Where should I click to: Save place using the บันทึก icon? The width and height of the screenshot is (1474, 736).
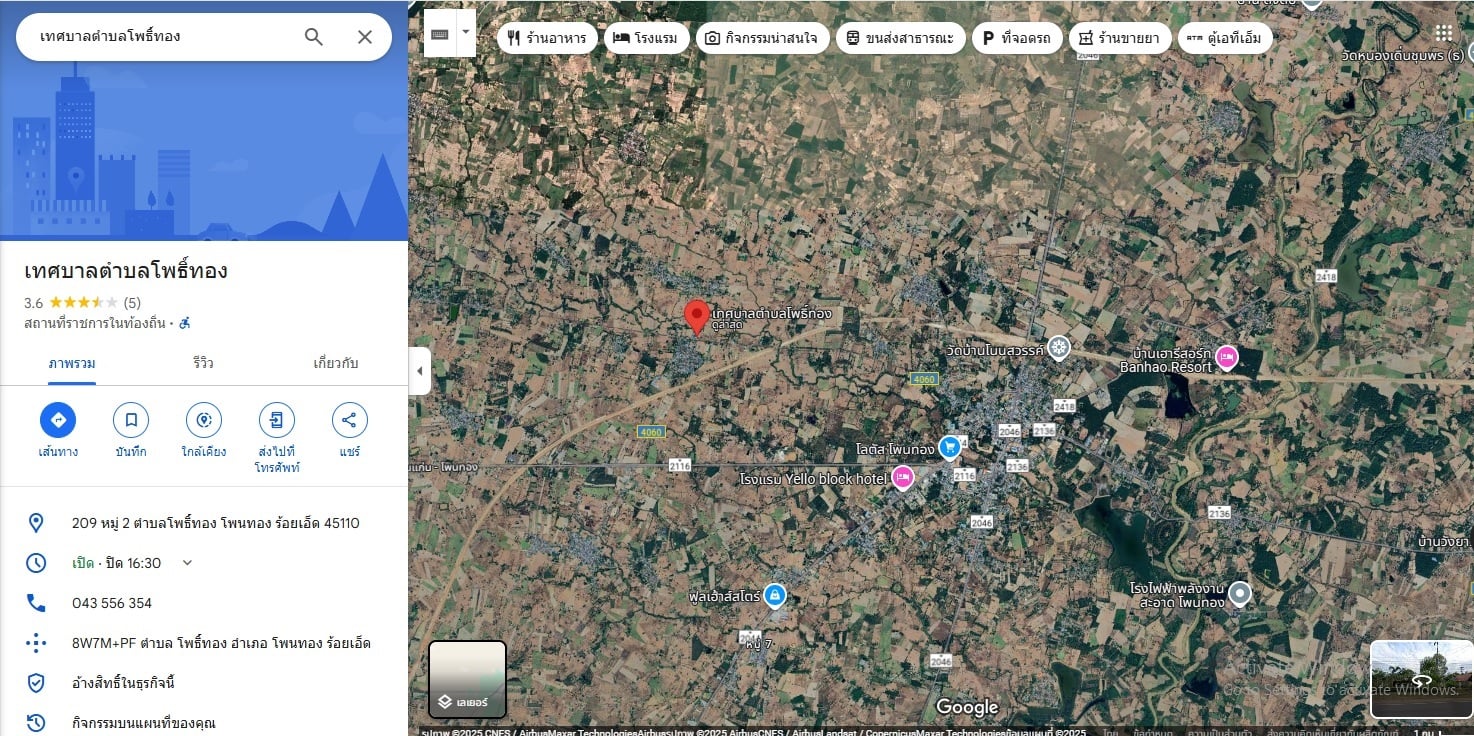coord(131,420)
